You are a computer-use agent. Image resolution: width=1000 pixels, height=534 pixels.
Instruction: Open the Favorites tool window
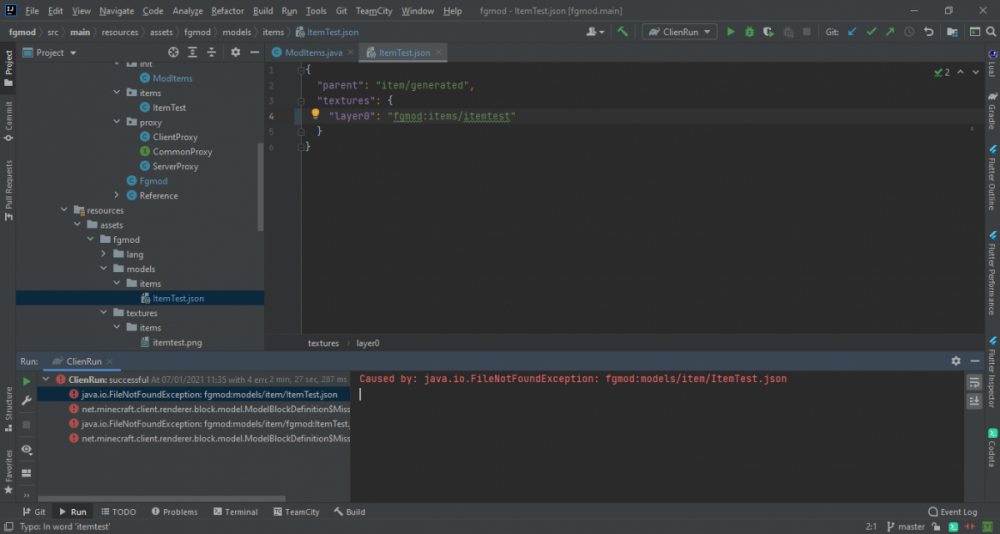click(x=8, y=472)
